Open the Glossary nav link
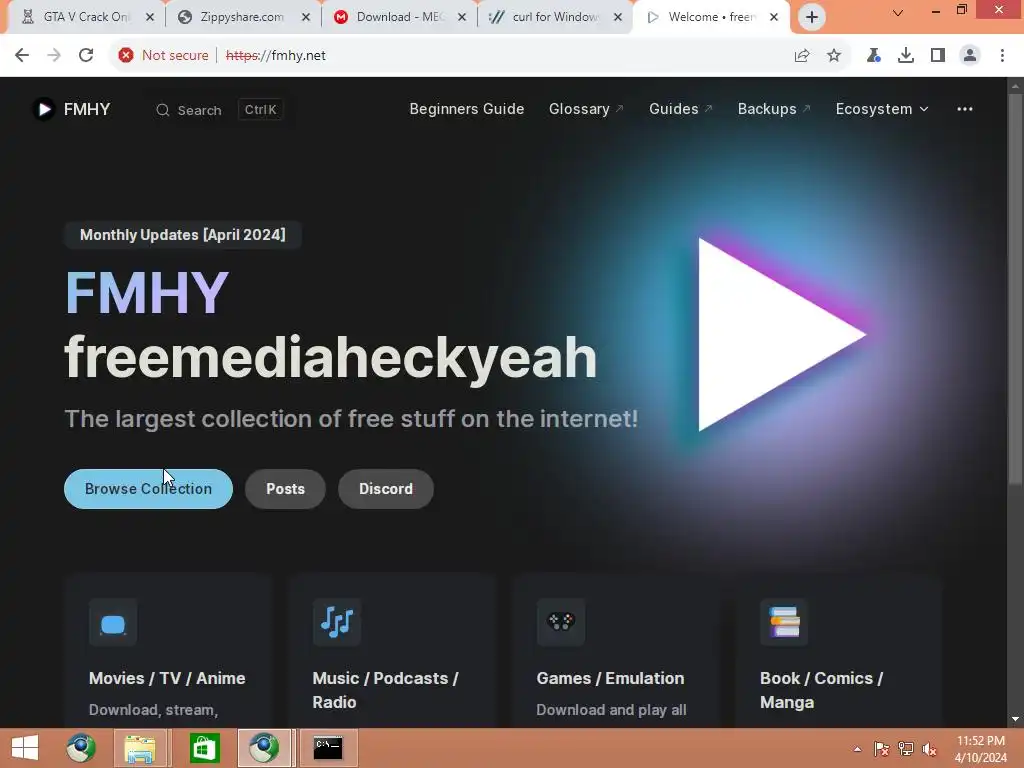Image resolution: width=1024 pixels, height=768 pixels. click(586, 109)
